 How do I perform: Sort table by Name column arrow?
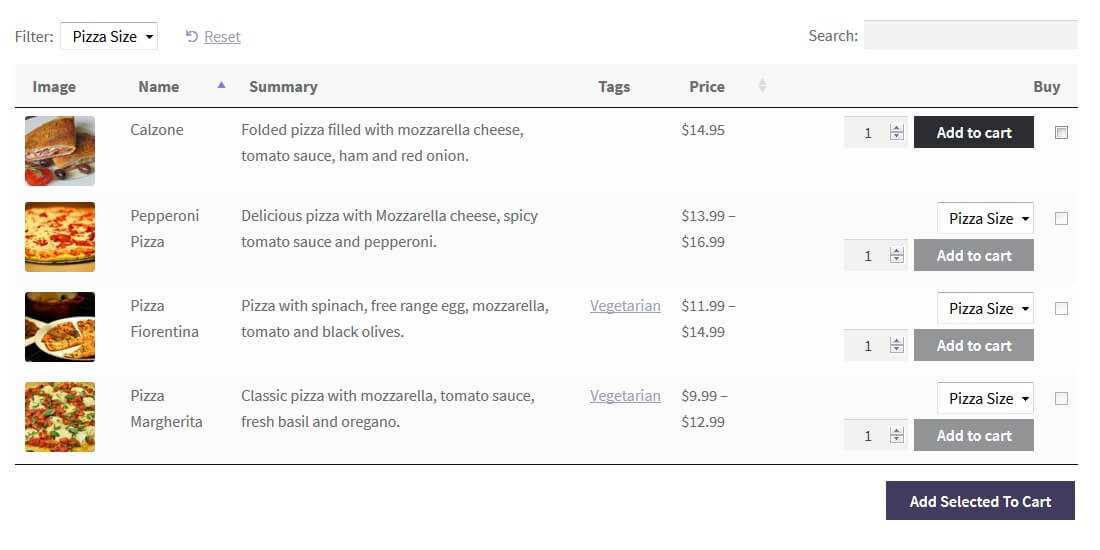[x=221, y=86]
